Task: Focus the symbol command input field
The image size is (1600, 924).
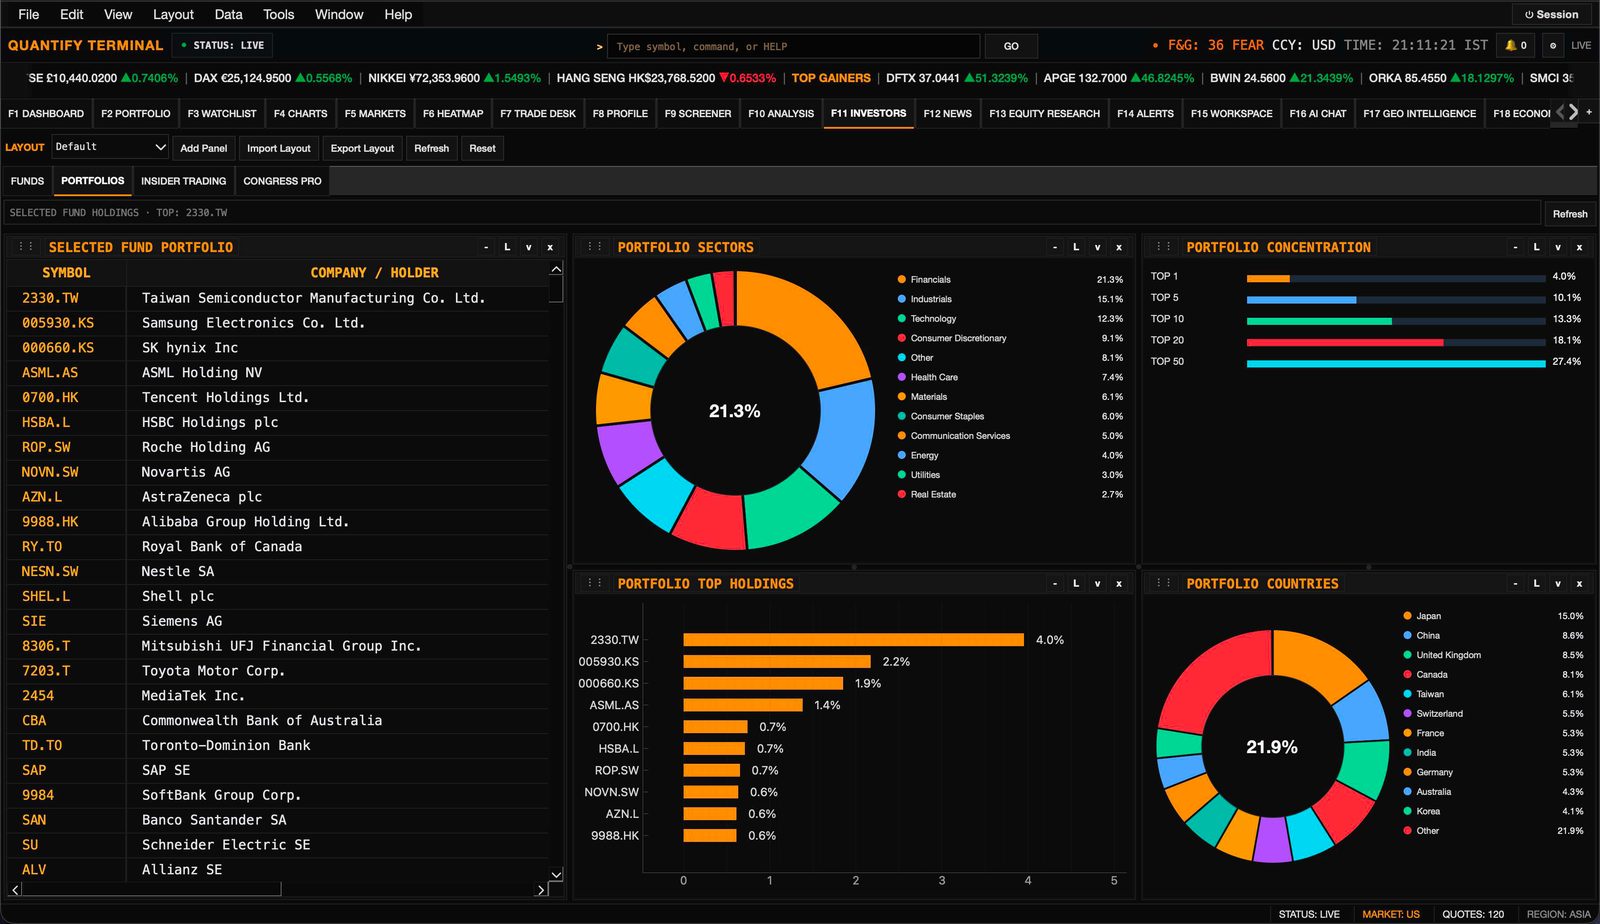Action: (795, 46)
